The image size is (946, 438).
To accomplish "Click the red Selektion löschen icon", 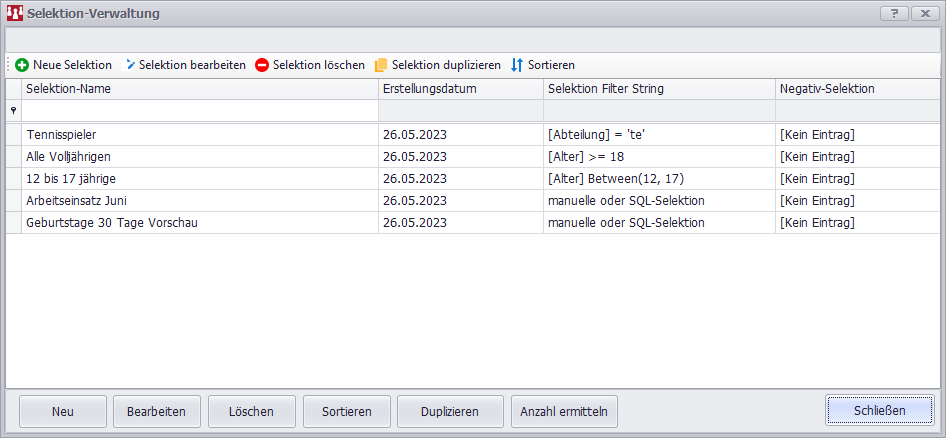I will point(262,65).
